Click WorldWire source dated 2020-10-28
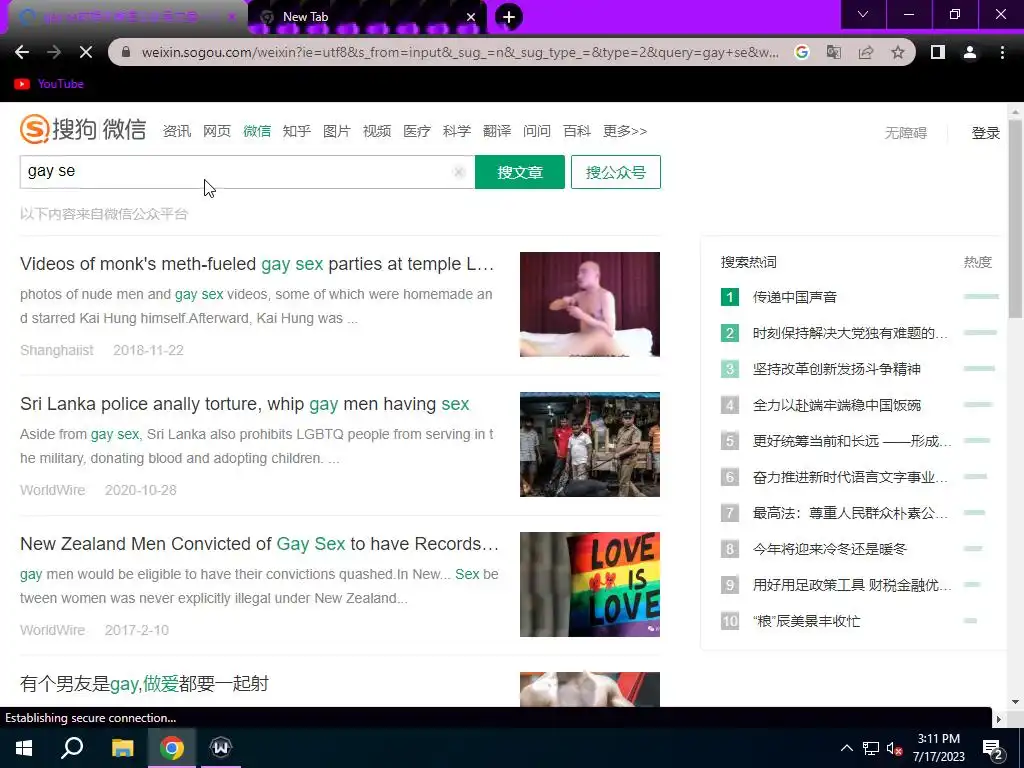 click(52, 490)
